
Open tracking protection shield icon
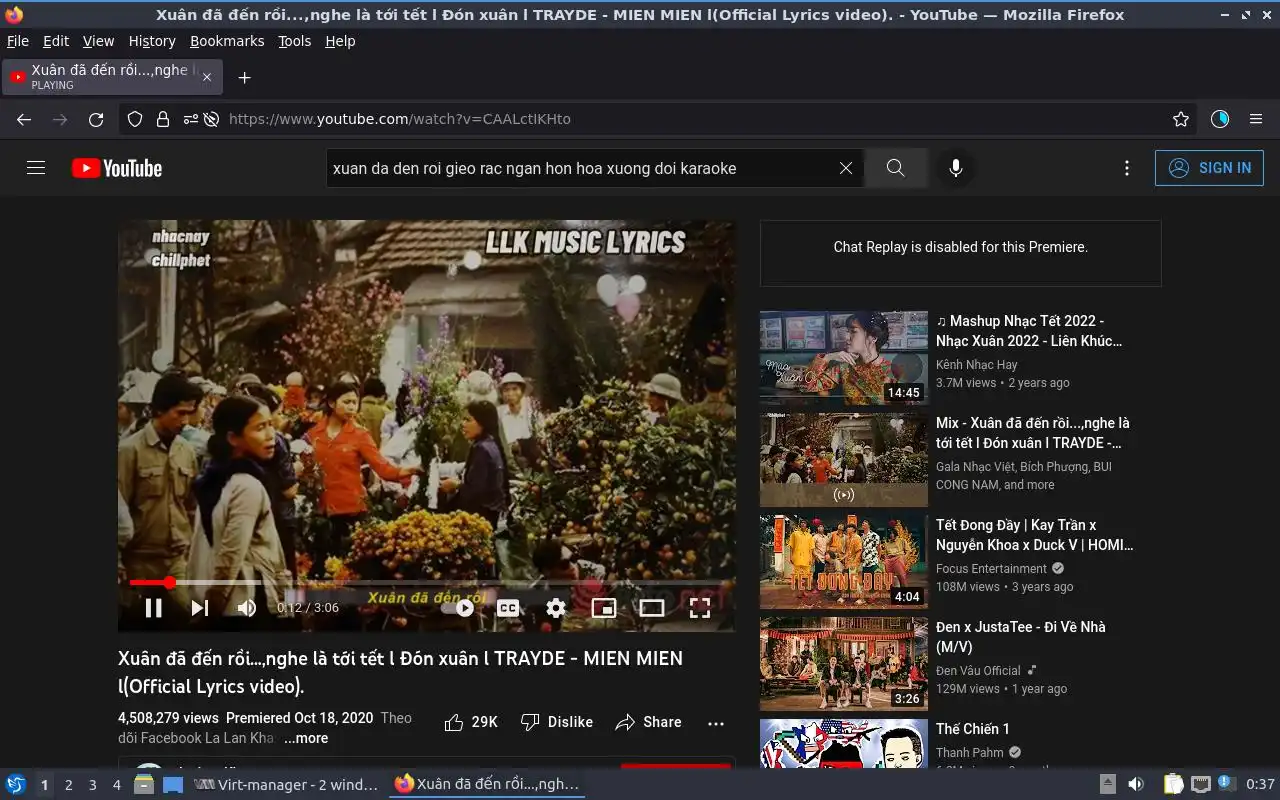tap(135, 119)
